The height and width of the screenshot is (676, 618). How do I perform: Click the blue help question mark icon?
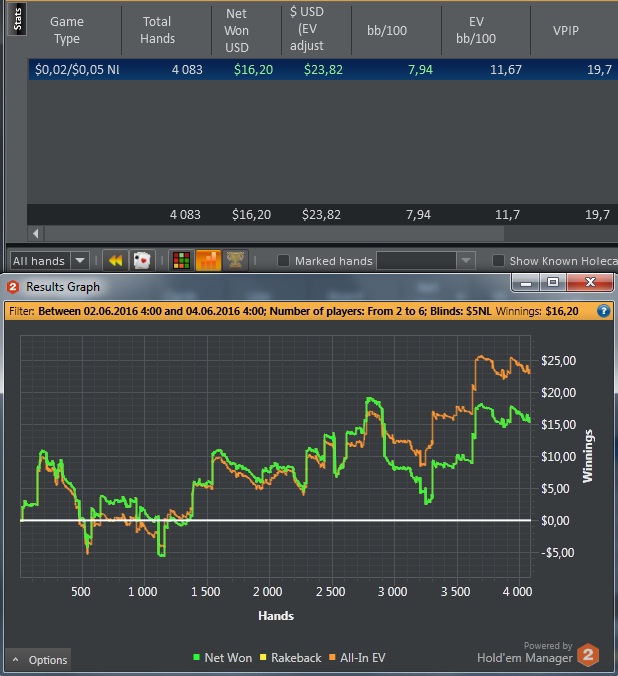tap(604, 311)
